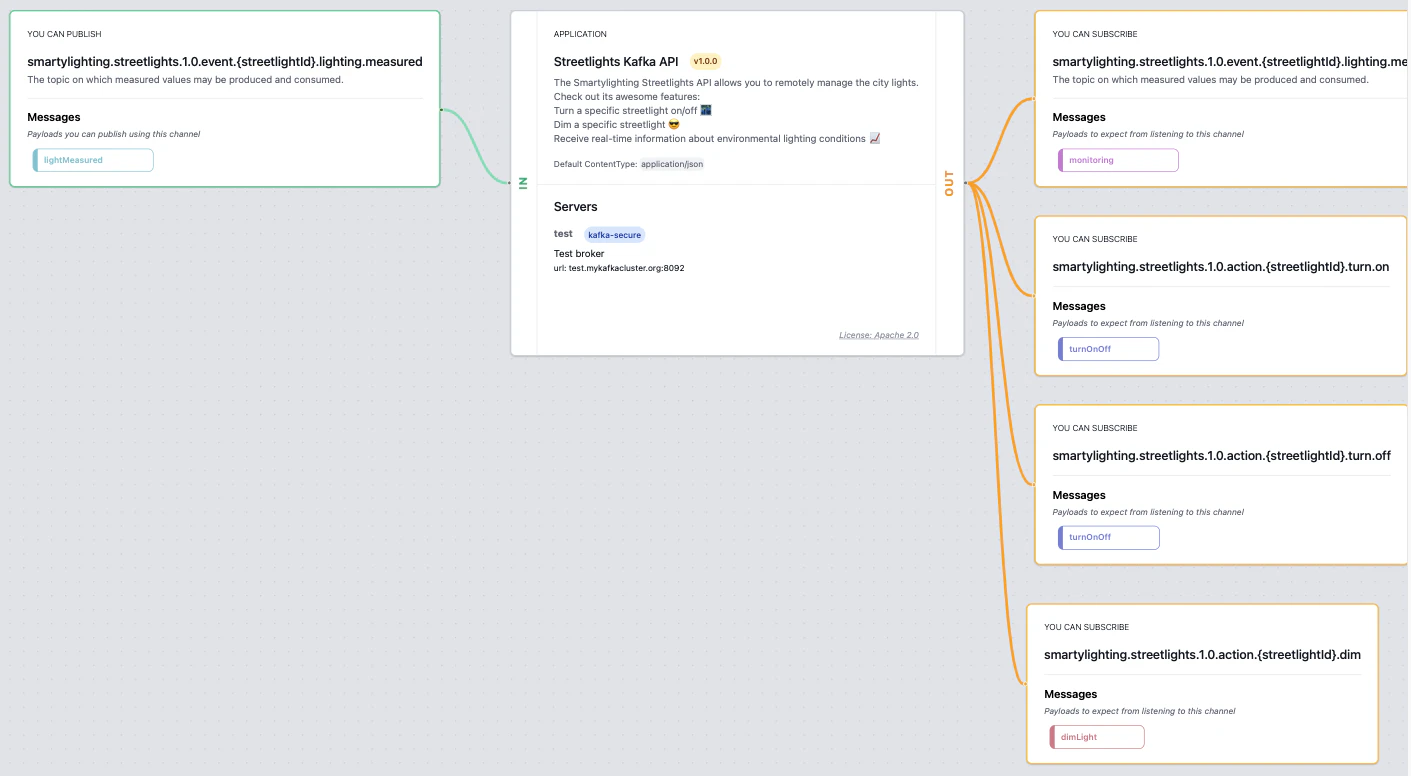This screenshot has height=776, width=1411.
Task: Click 'Check out its awesome features:' text
Action: point(627,96)
